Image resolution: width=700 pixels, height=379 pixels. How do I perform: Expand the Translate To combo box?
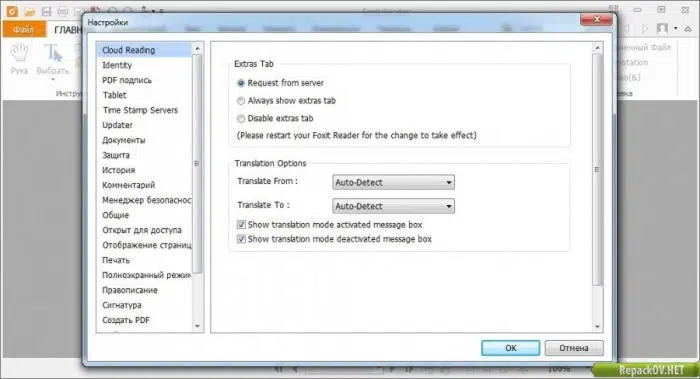393,206
